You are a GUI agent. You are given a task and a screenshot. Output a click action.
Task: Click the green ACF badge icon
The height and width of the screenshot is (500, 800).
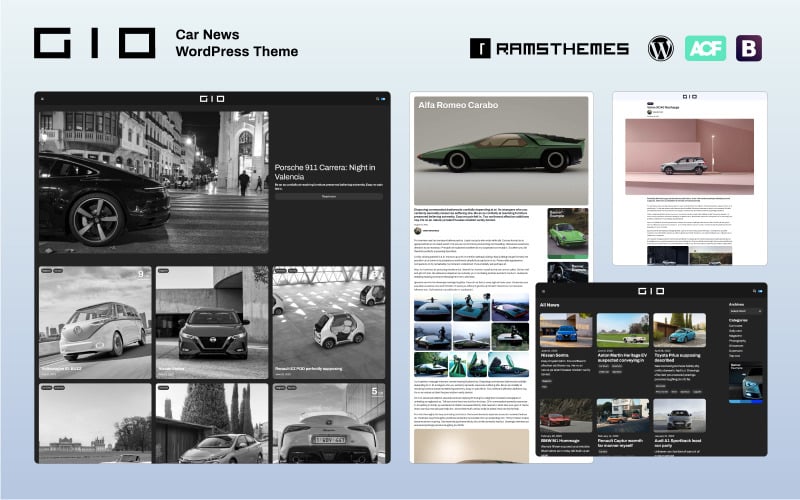[705, 47]
